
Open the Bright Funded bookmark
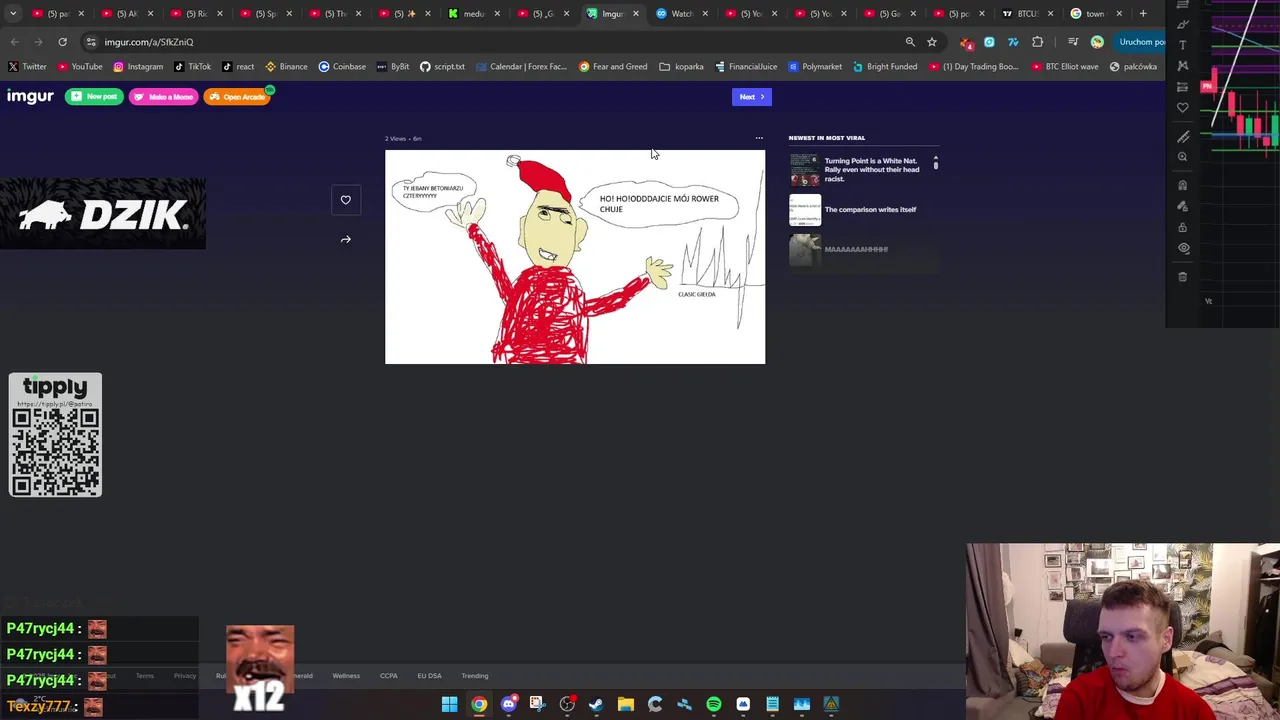[x=885, y=67]
